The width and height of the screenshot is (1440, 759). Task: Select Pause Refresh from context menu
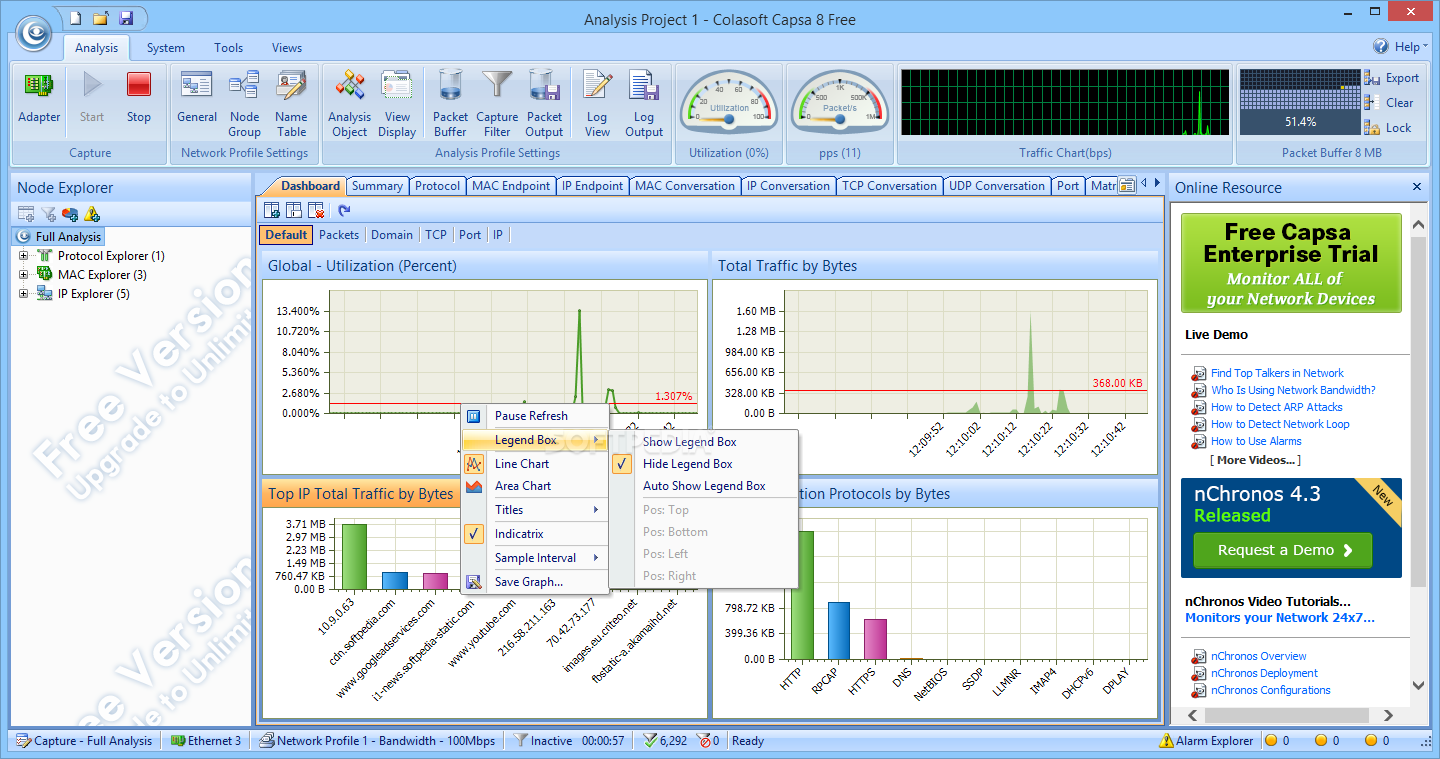(535, 416)
